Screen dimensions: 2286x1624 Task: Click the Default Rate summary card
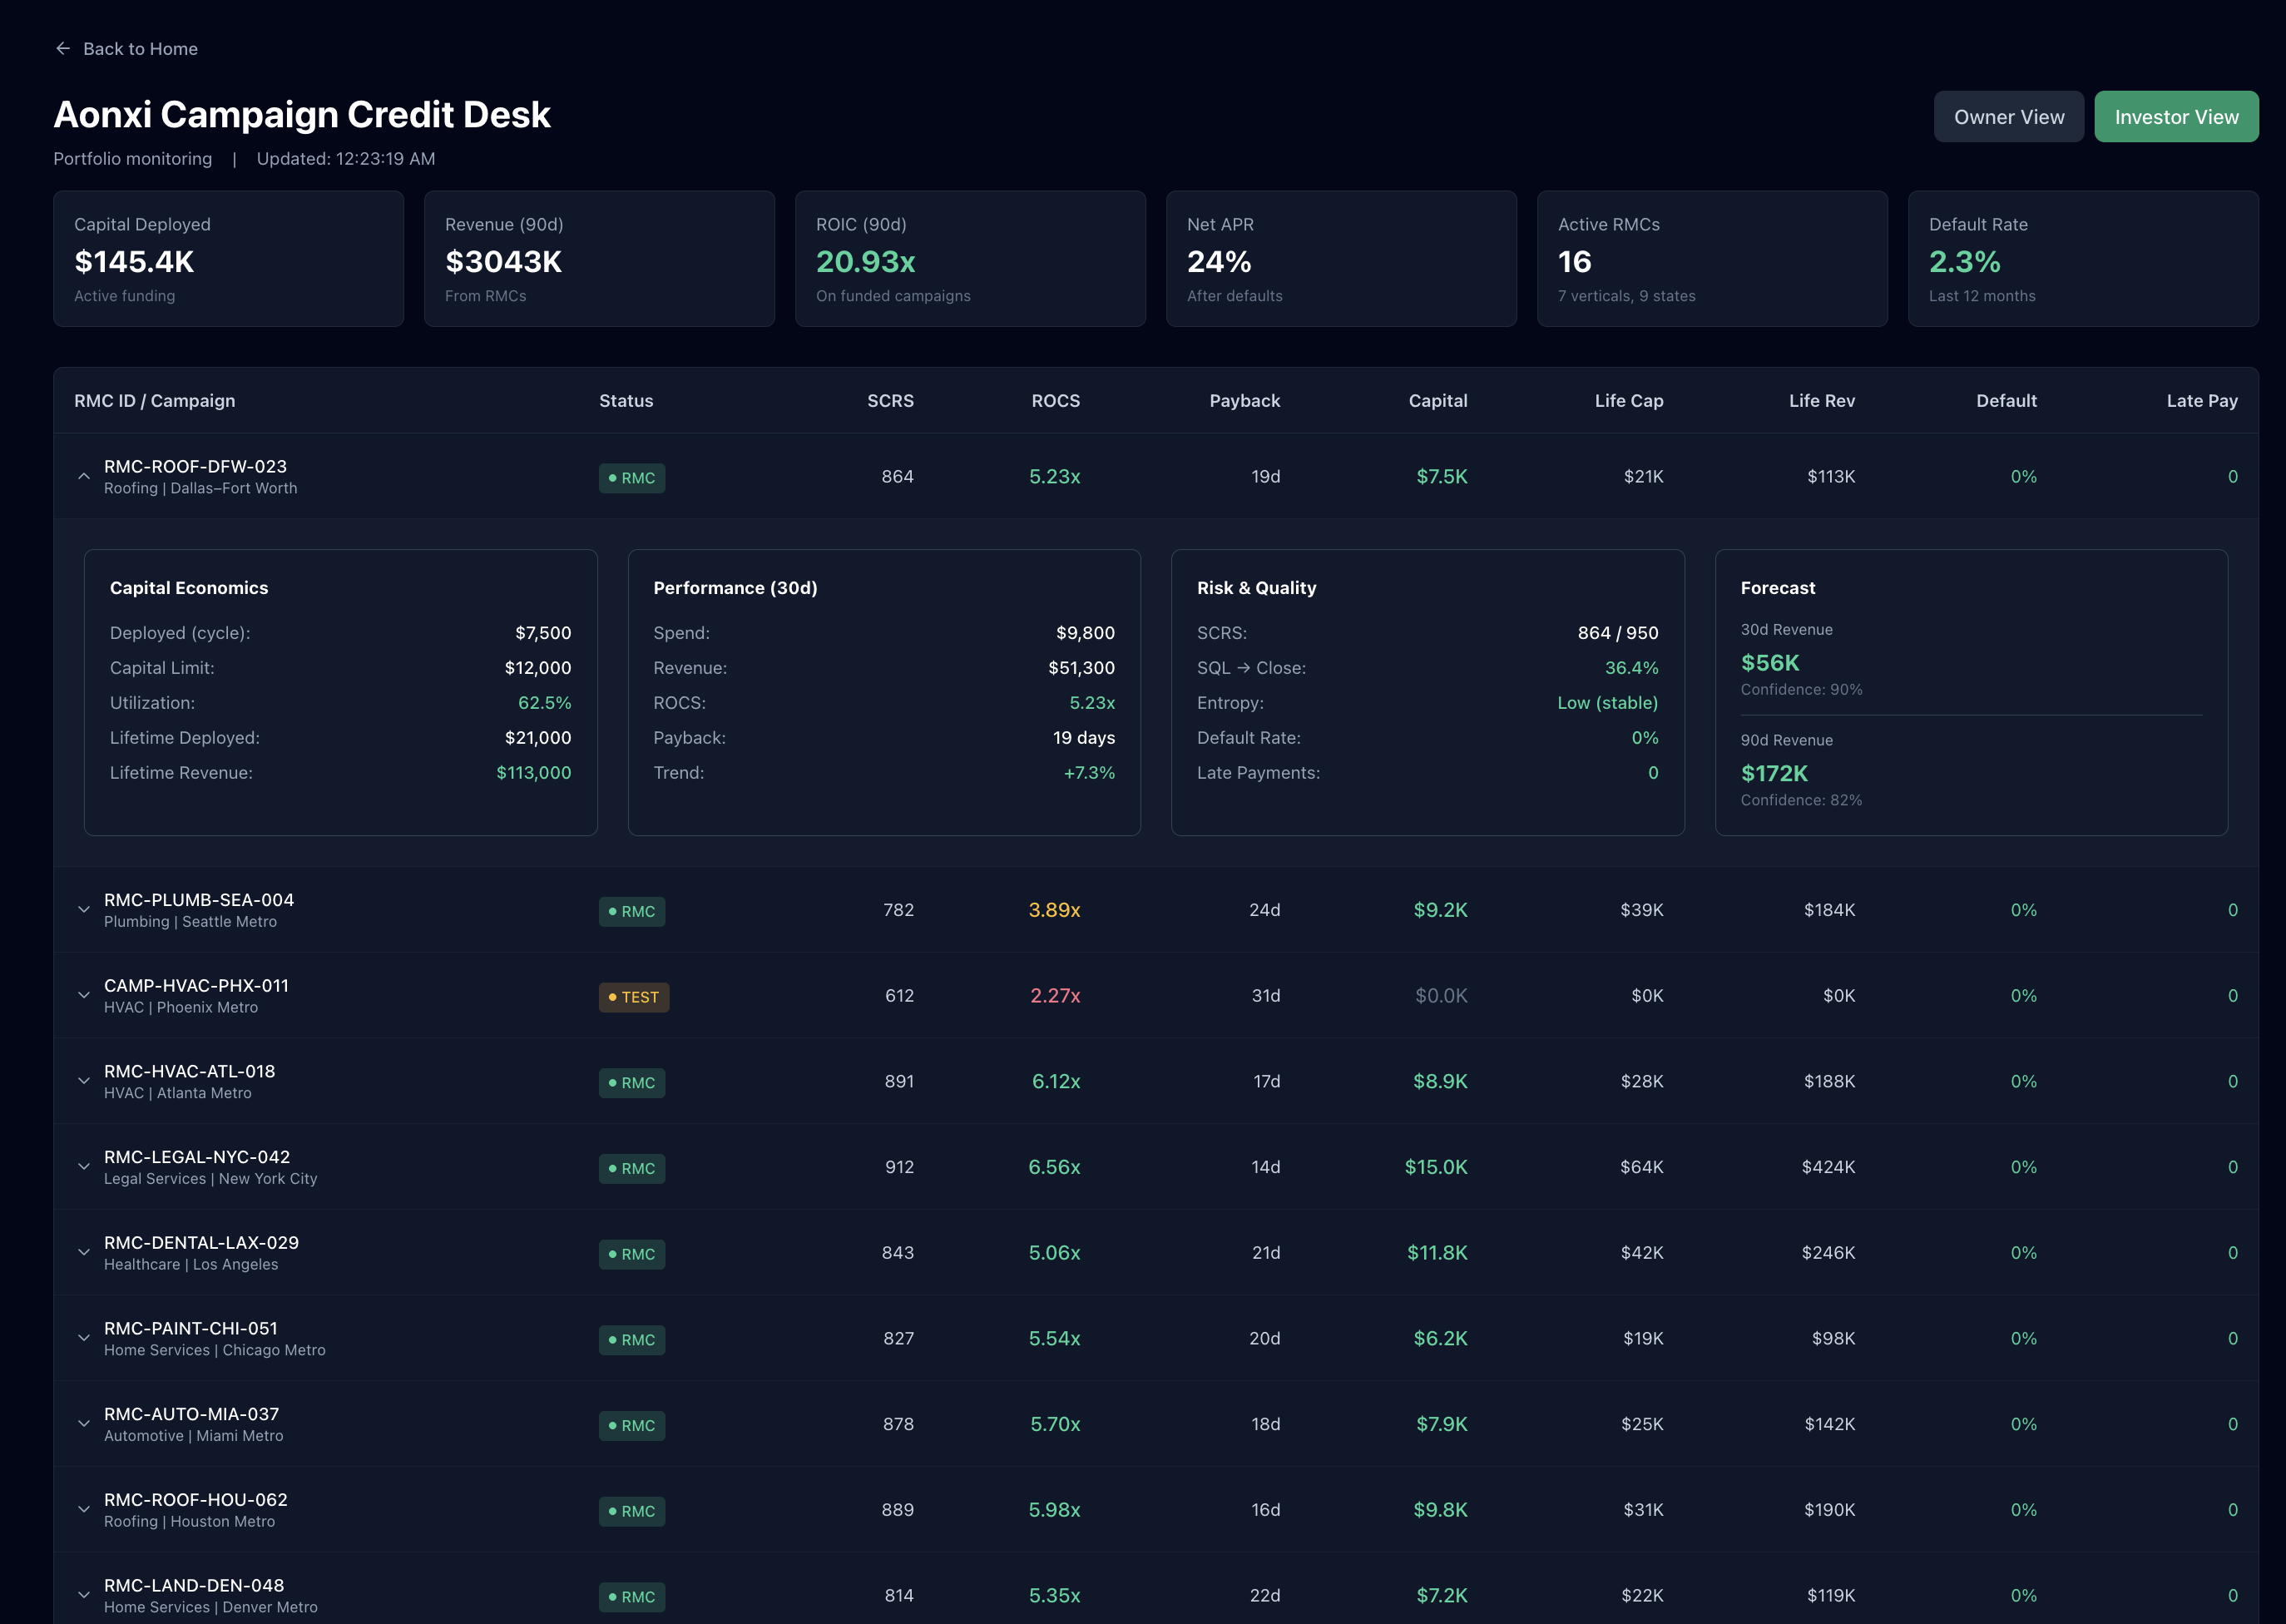click(2082, 259)
